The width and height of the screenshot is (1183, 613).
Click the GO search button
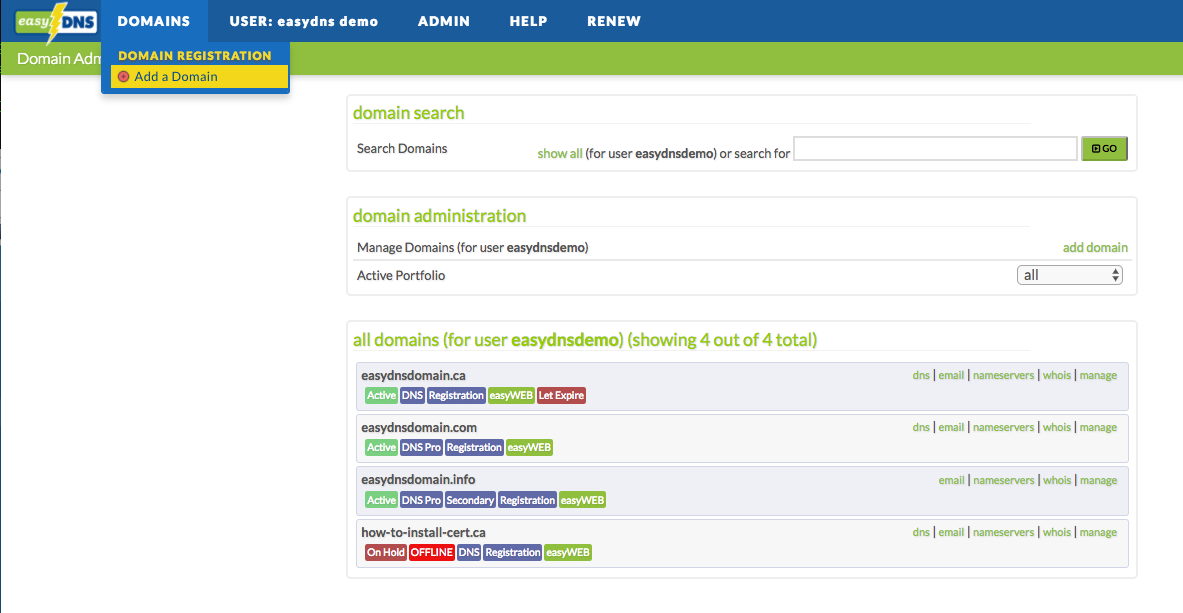[x=1105, y=149]
